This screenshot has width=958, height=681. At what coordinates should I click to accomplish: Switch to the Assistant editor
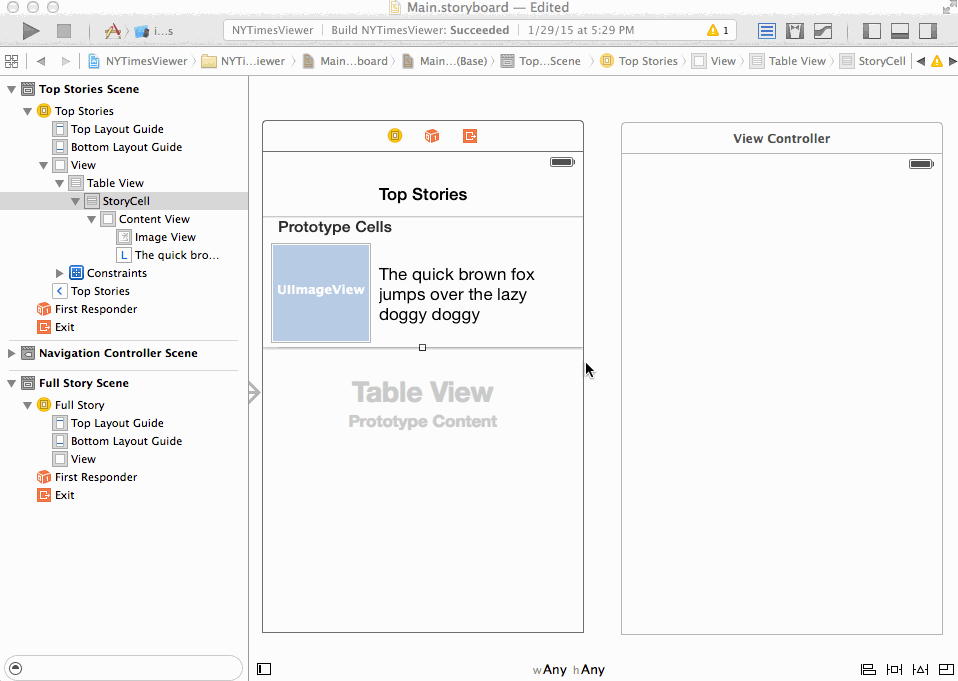[795, 31]
